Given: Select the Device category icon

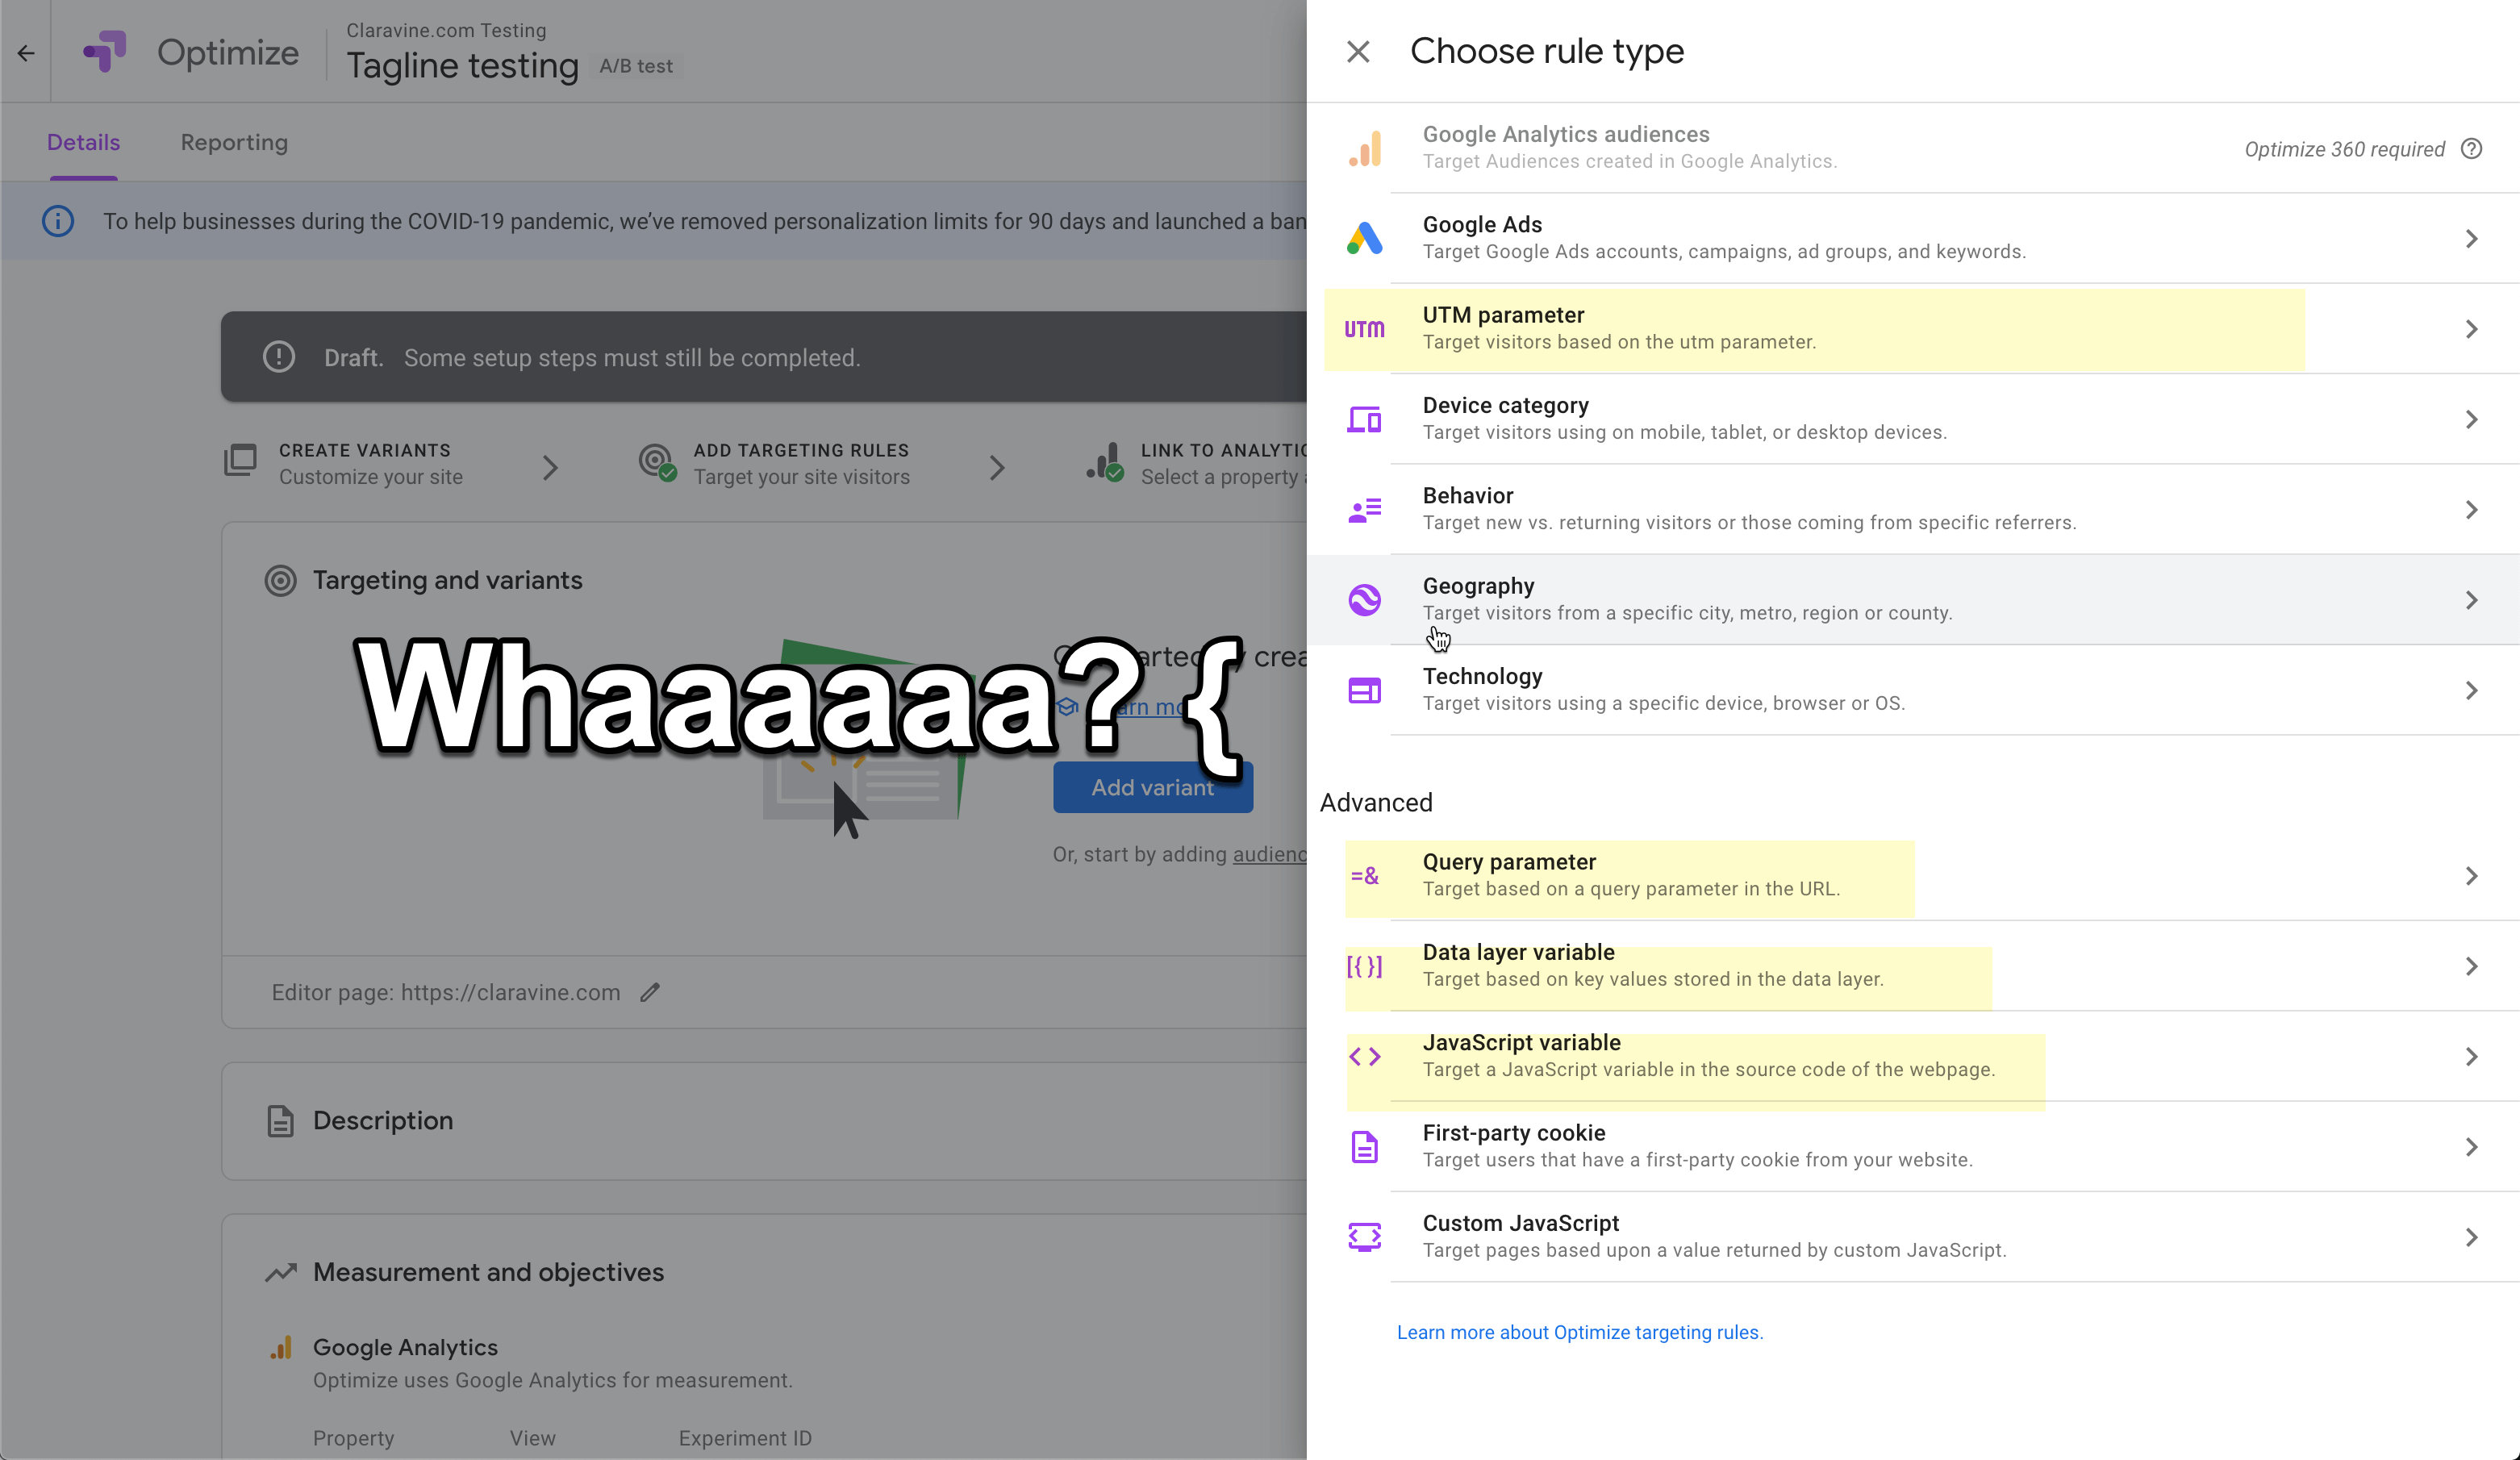Looking at the screenshot, I should (1366, 419).
